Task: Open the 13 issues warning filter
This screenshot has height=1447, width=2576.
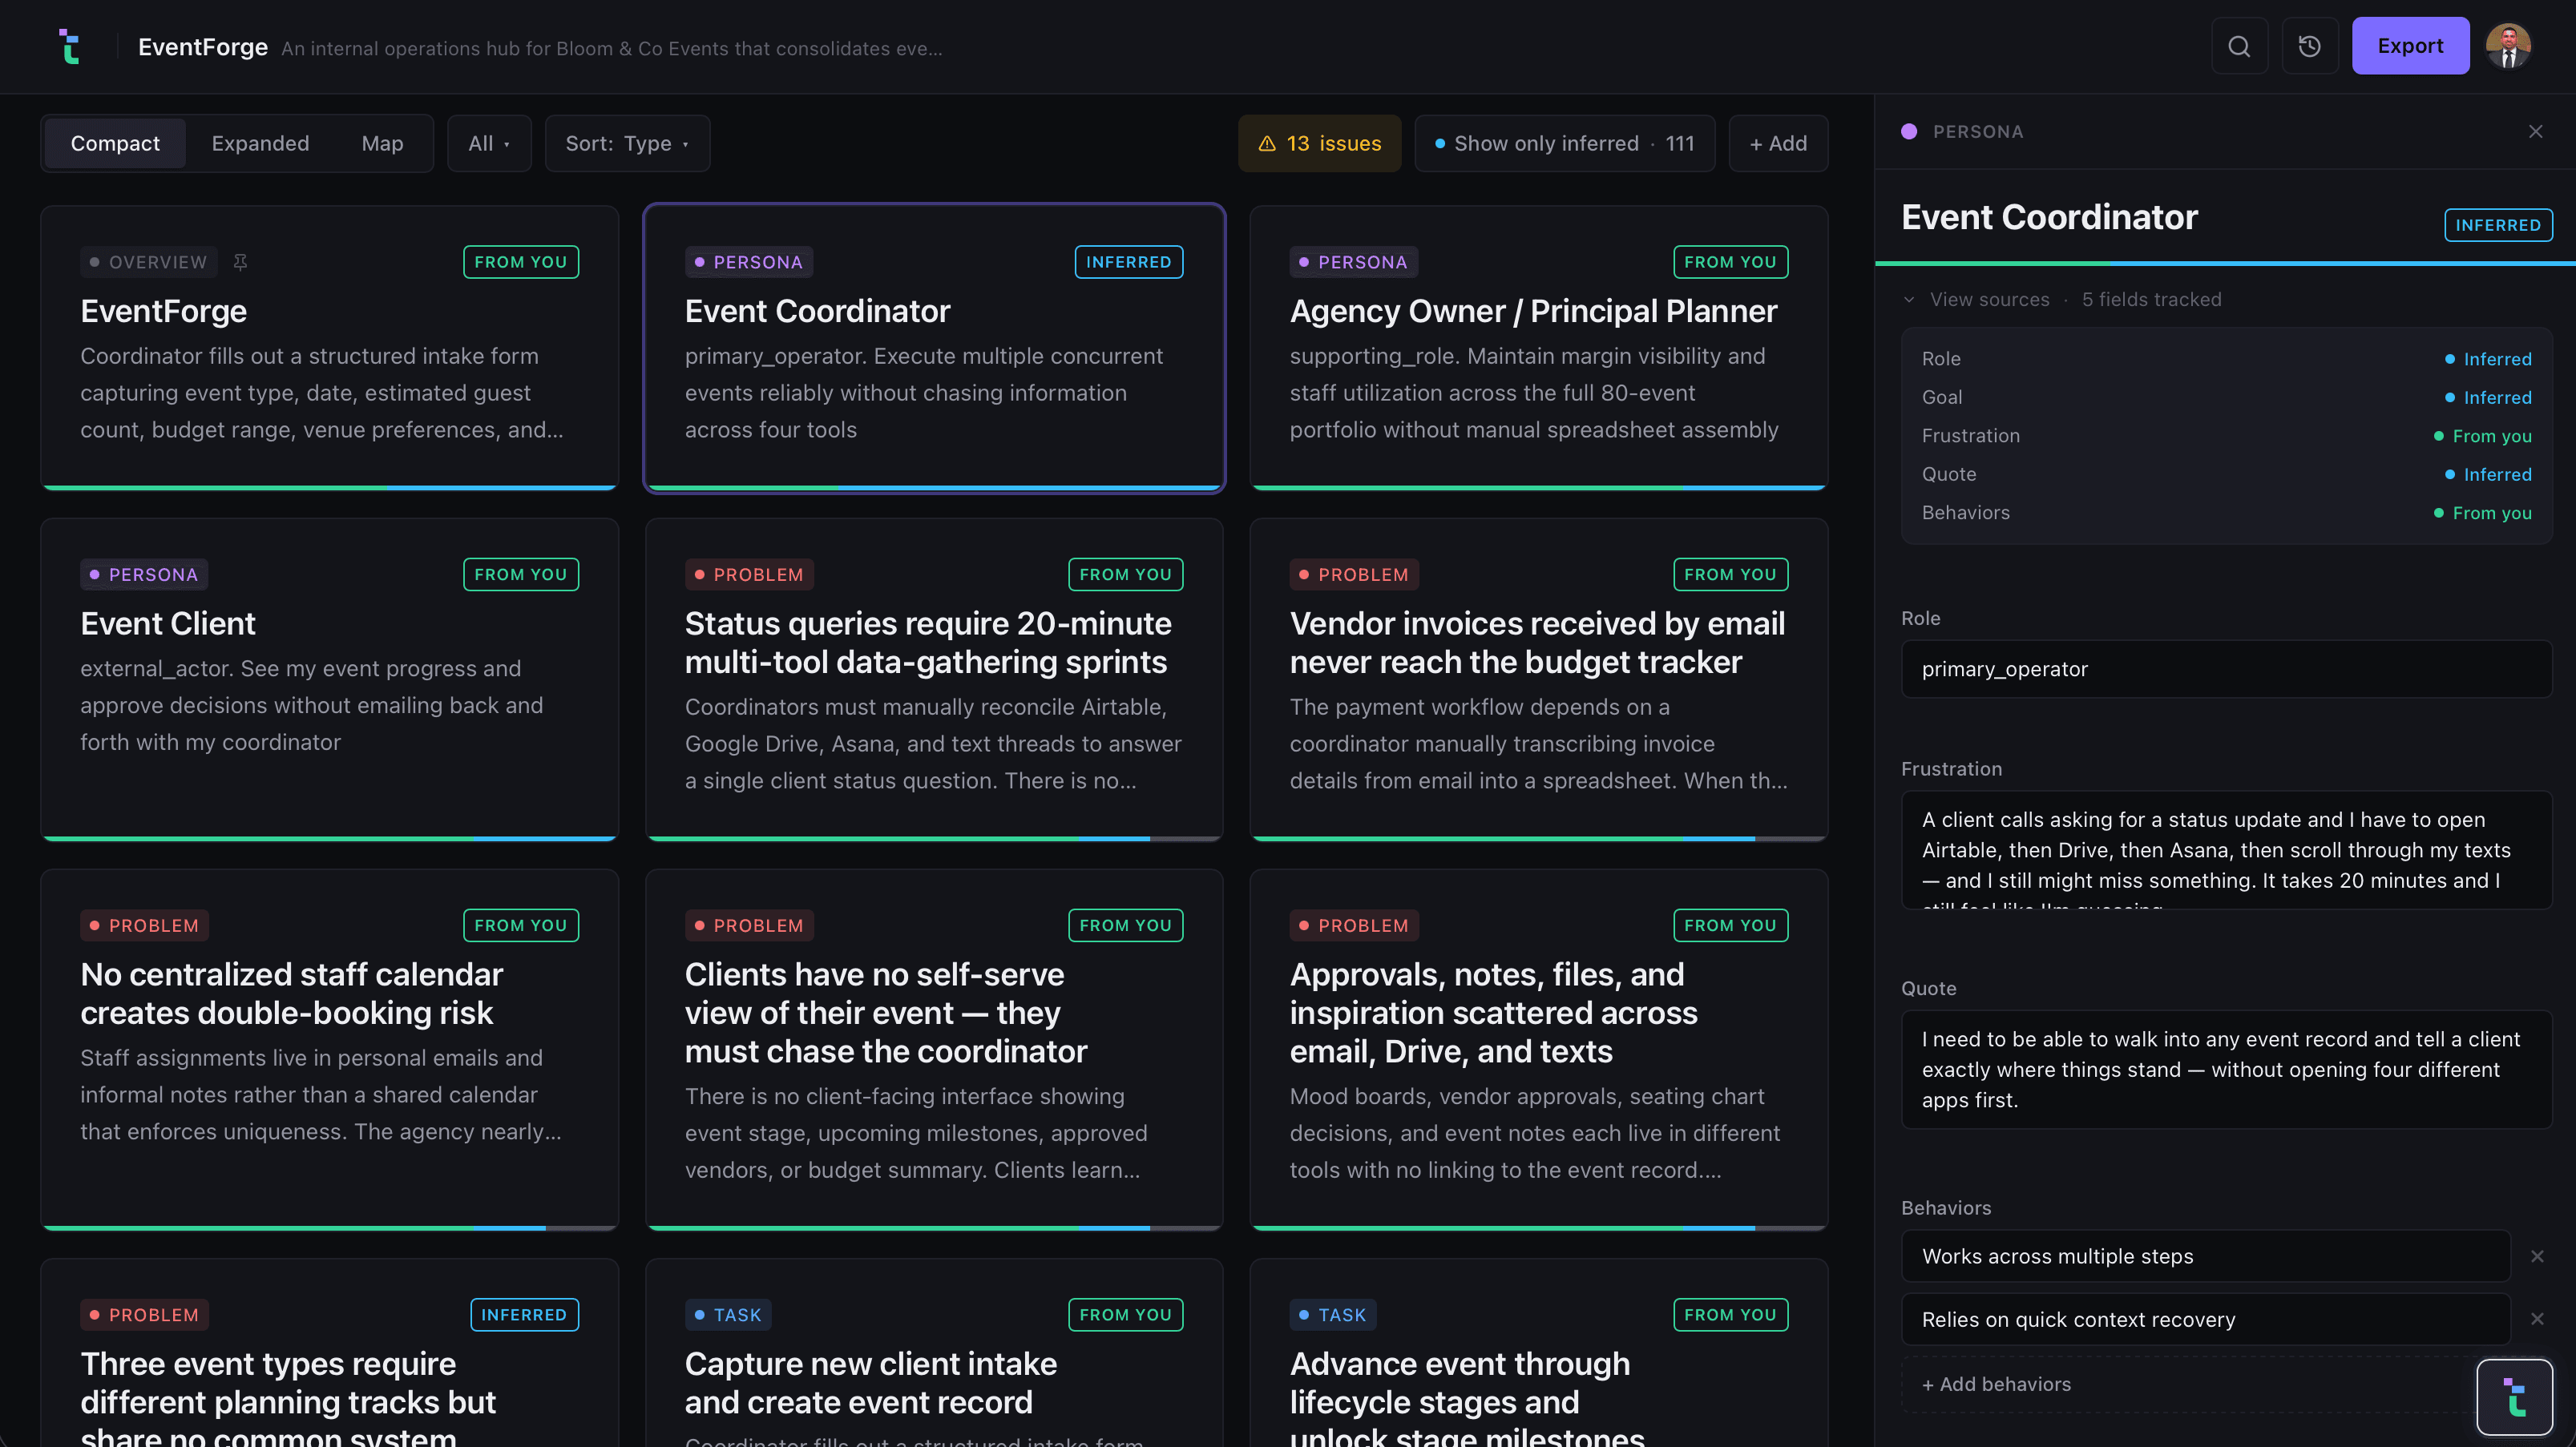Action: 1319,143
